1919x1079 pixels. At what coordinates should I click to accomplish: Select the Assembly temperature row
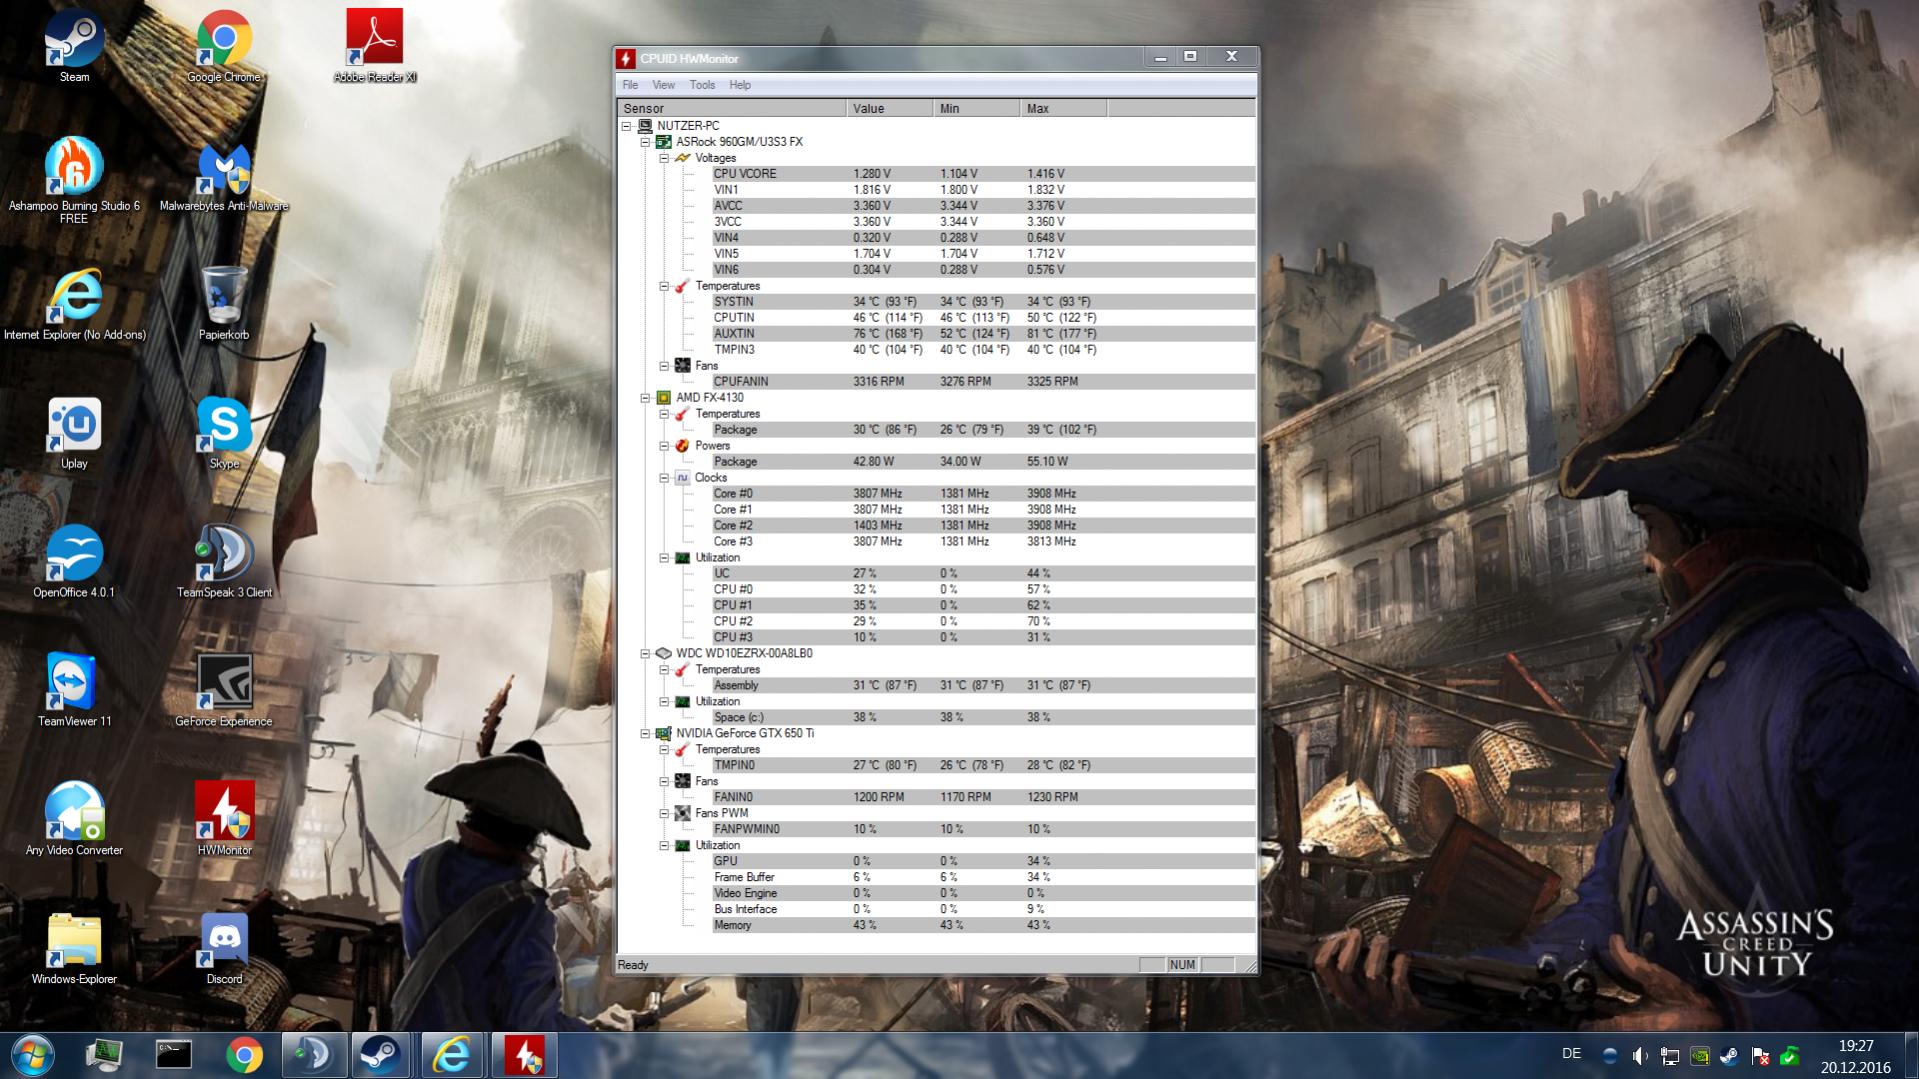point(983,686)
